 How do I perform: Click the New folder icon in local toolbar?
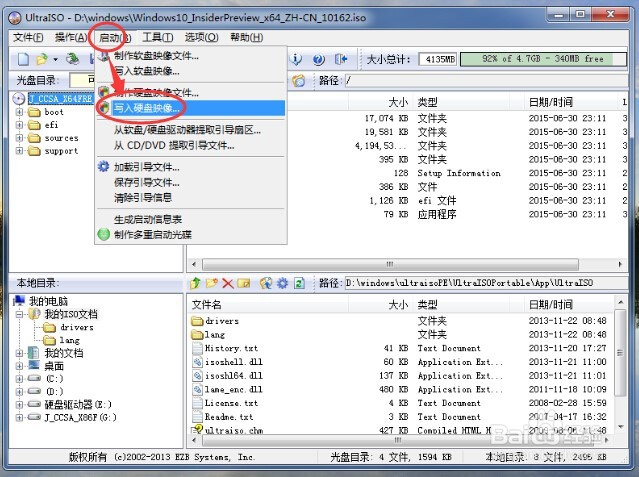pyautogui.click(x=212, y=283)
